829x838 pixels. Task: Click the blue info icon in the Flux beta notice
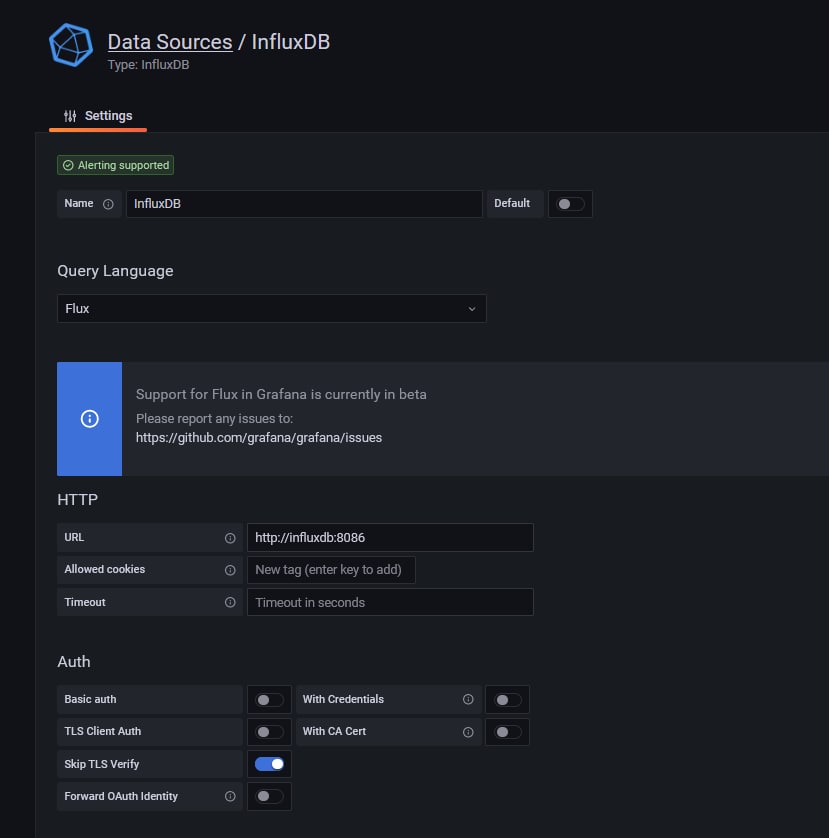click(x=89, y=418)
